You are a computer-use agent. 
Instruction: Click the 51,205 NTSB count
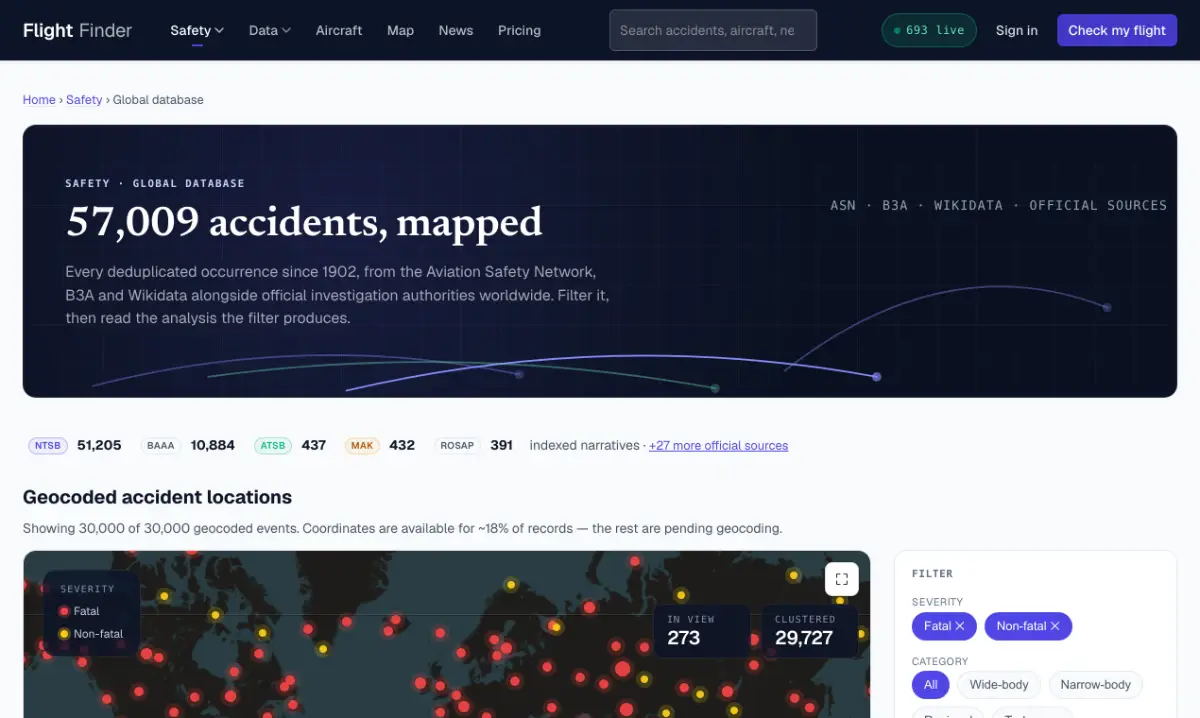pyautogui.click(x=99, y=446)
